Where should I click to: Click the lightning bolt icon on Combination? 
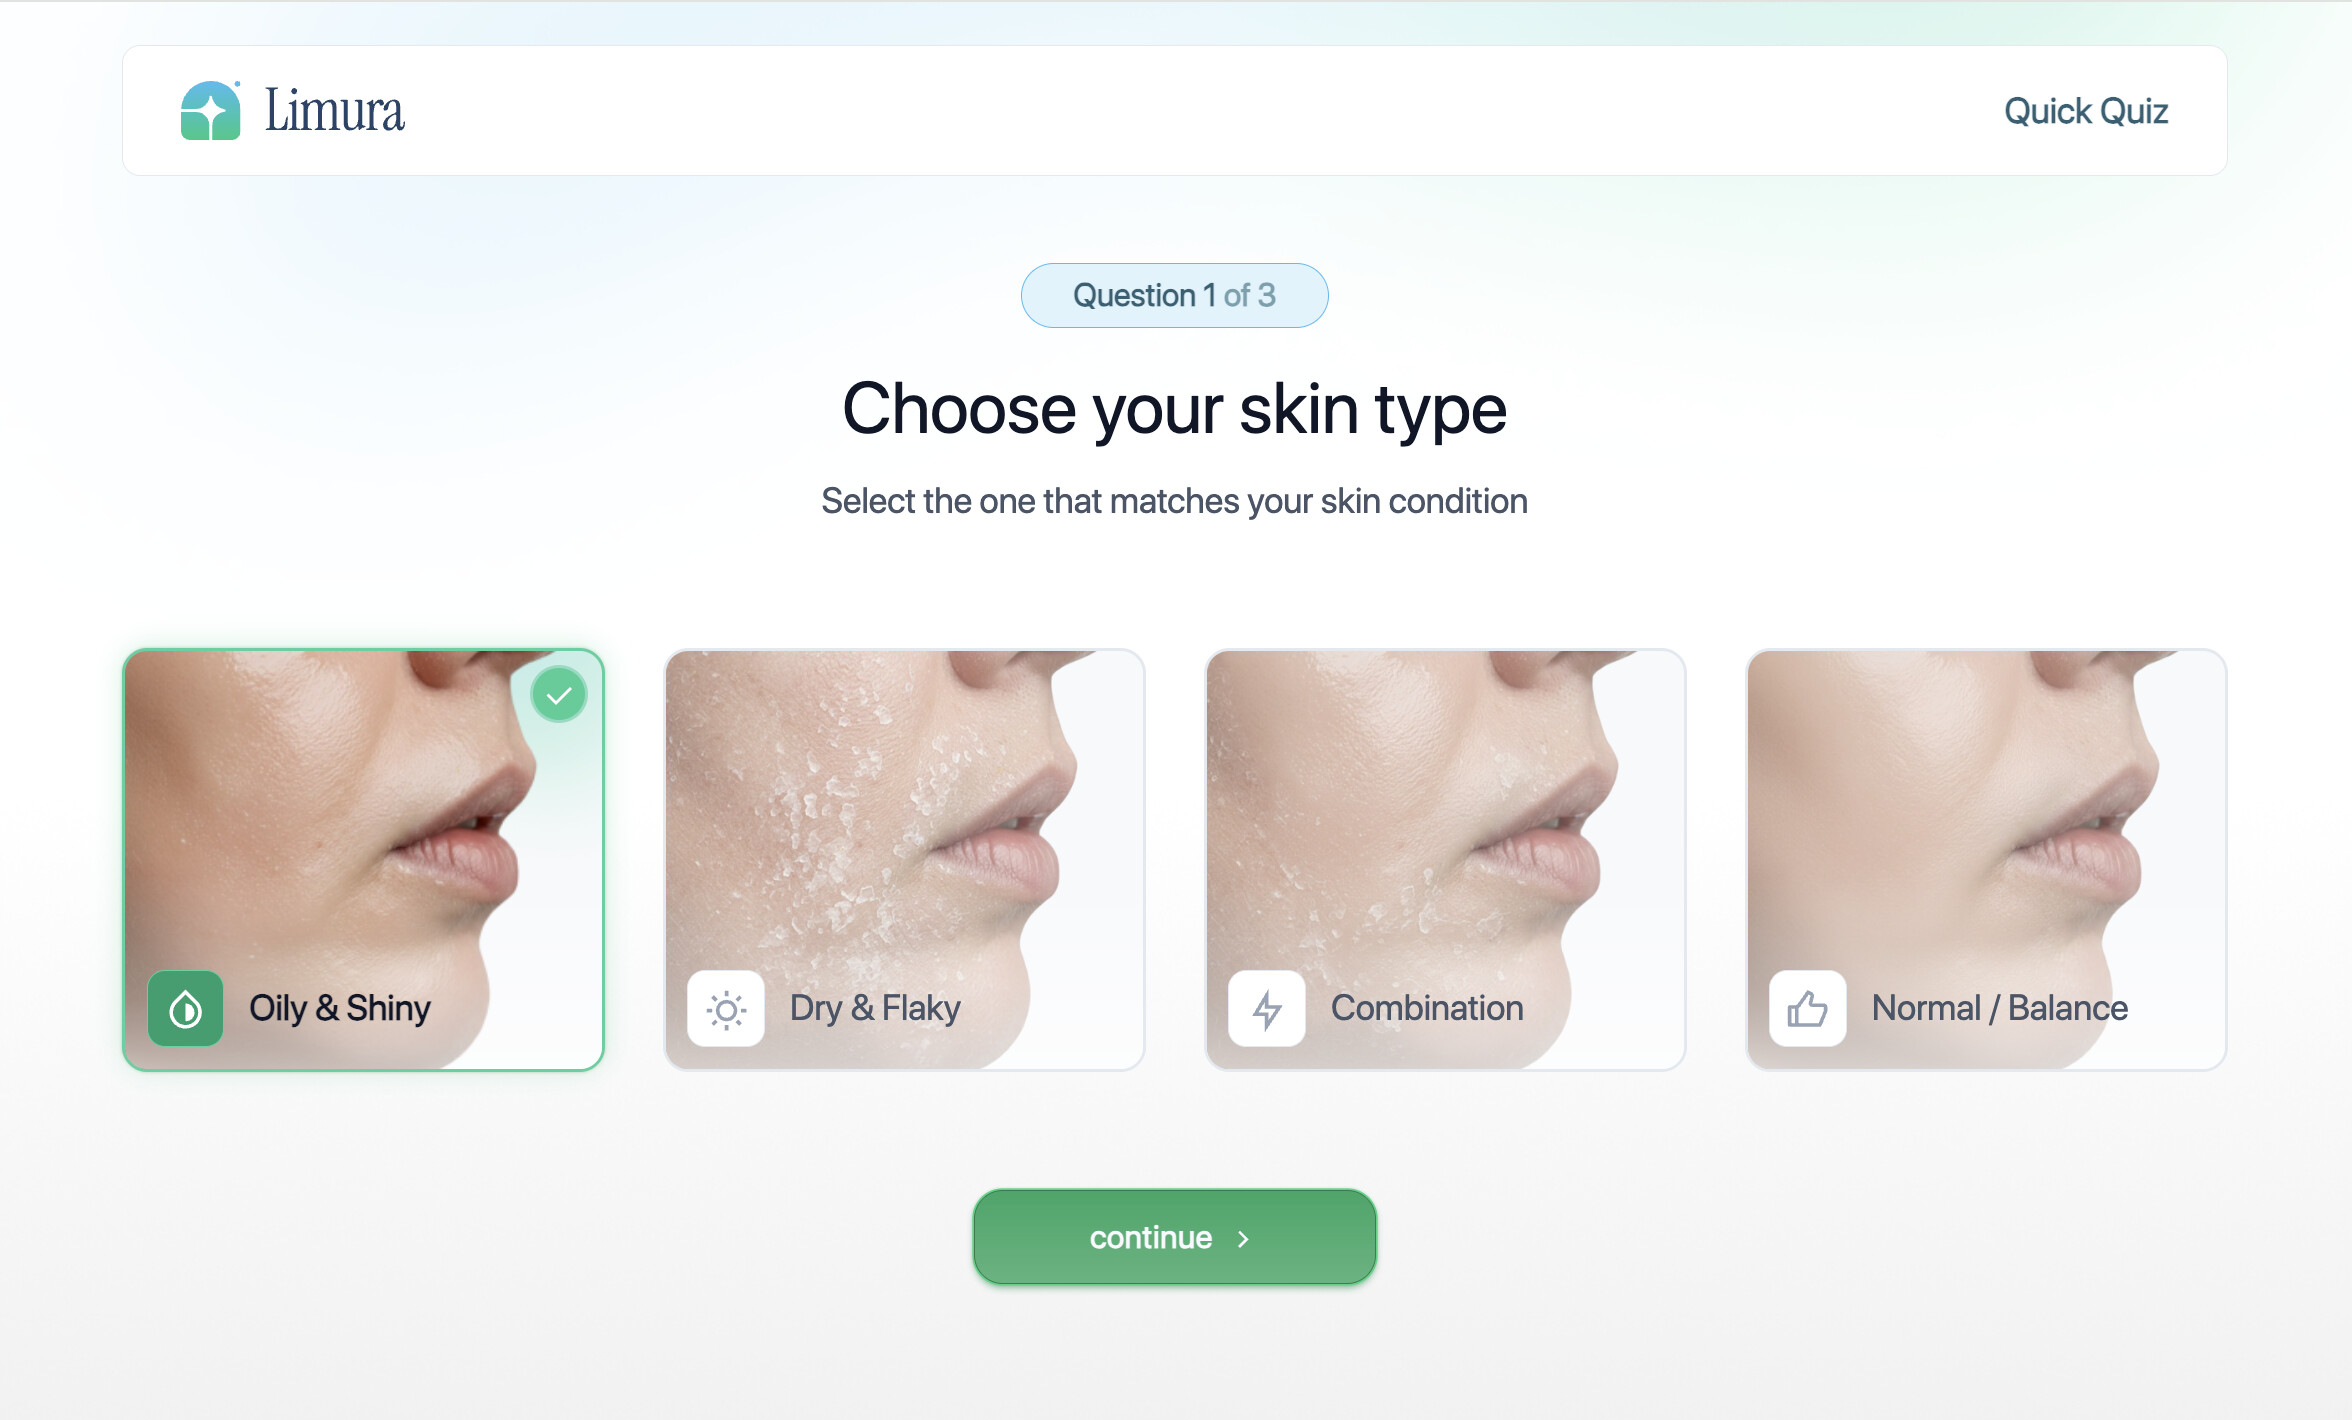pyautogui.click(x=1267, y=1008)
